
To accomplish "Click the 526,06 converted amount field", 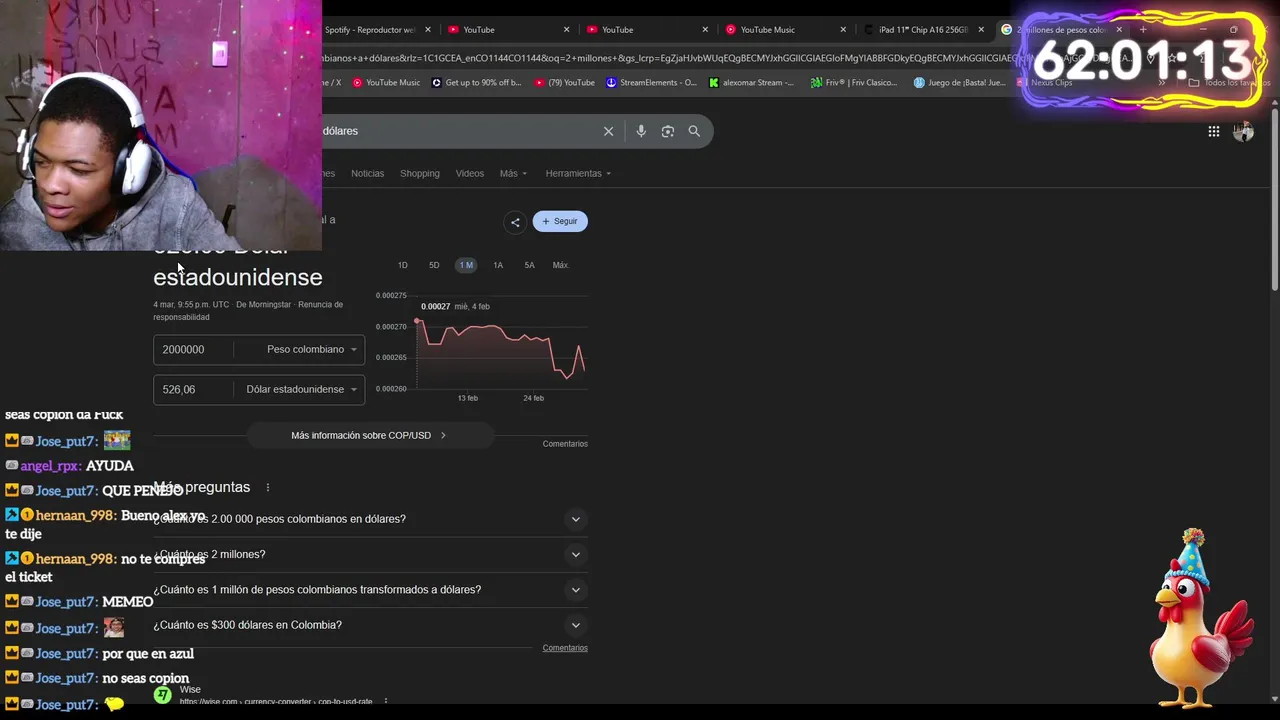I will pos(195,389).
